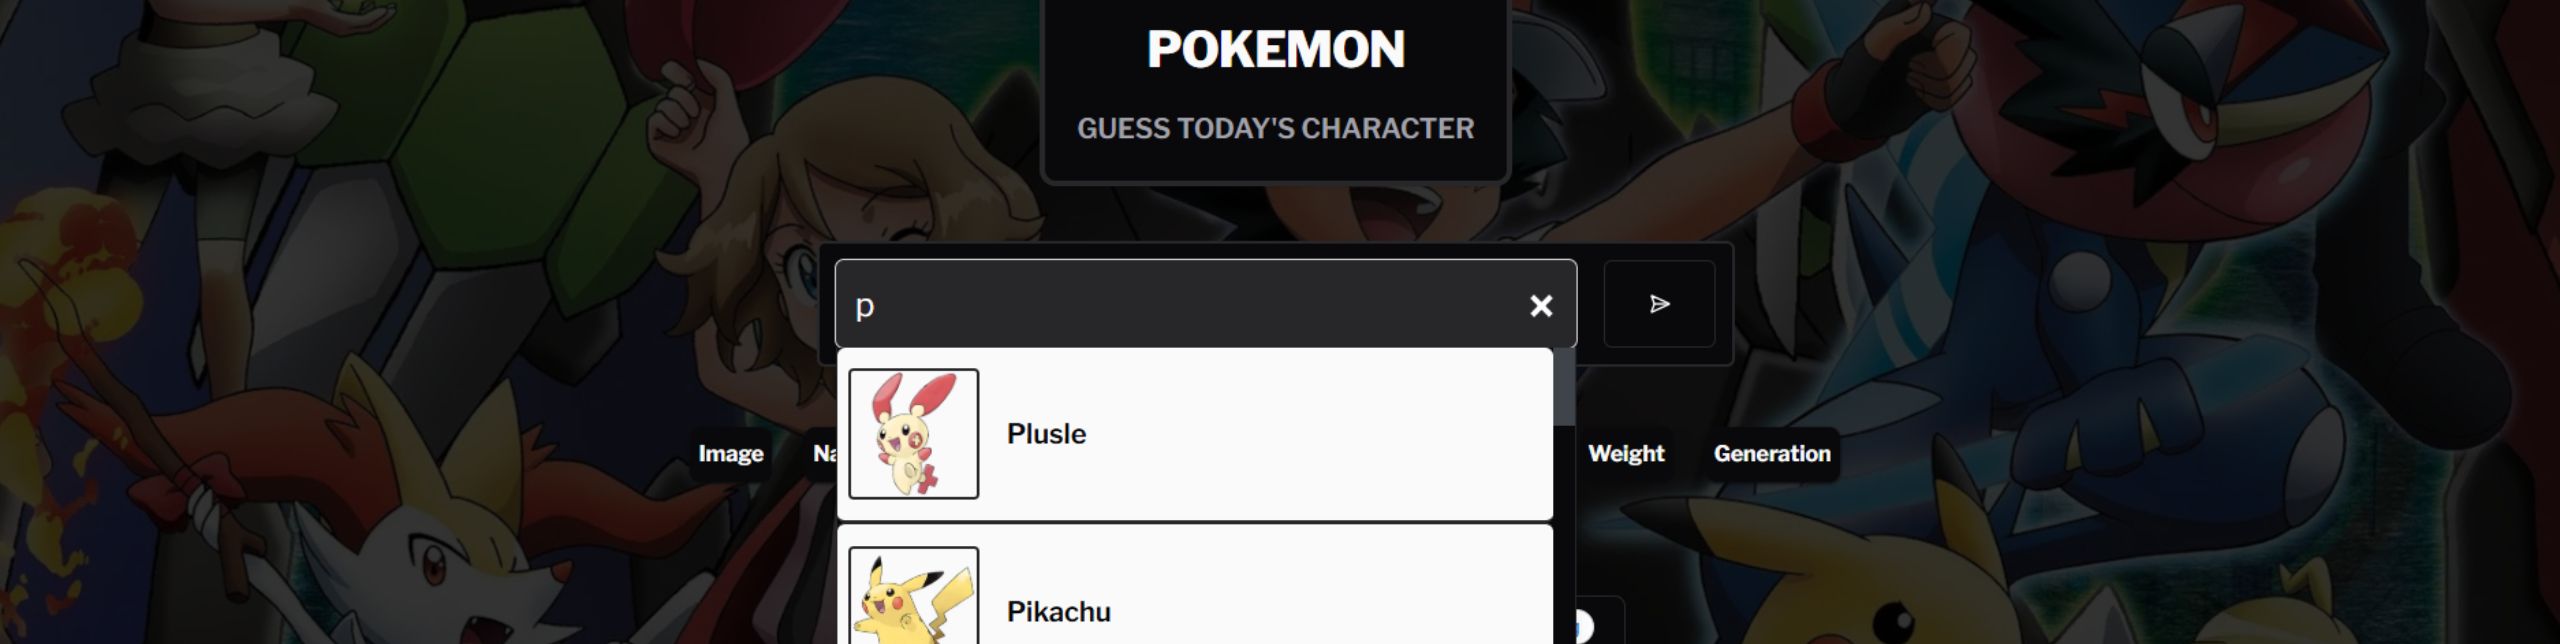
Task: Click the scrollbar track below the thumb
Action: tap(1564, 535)
